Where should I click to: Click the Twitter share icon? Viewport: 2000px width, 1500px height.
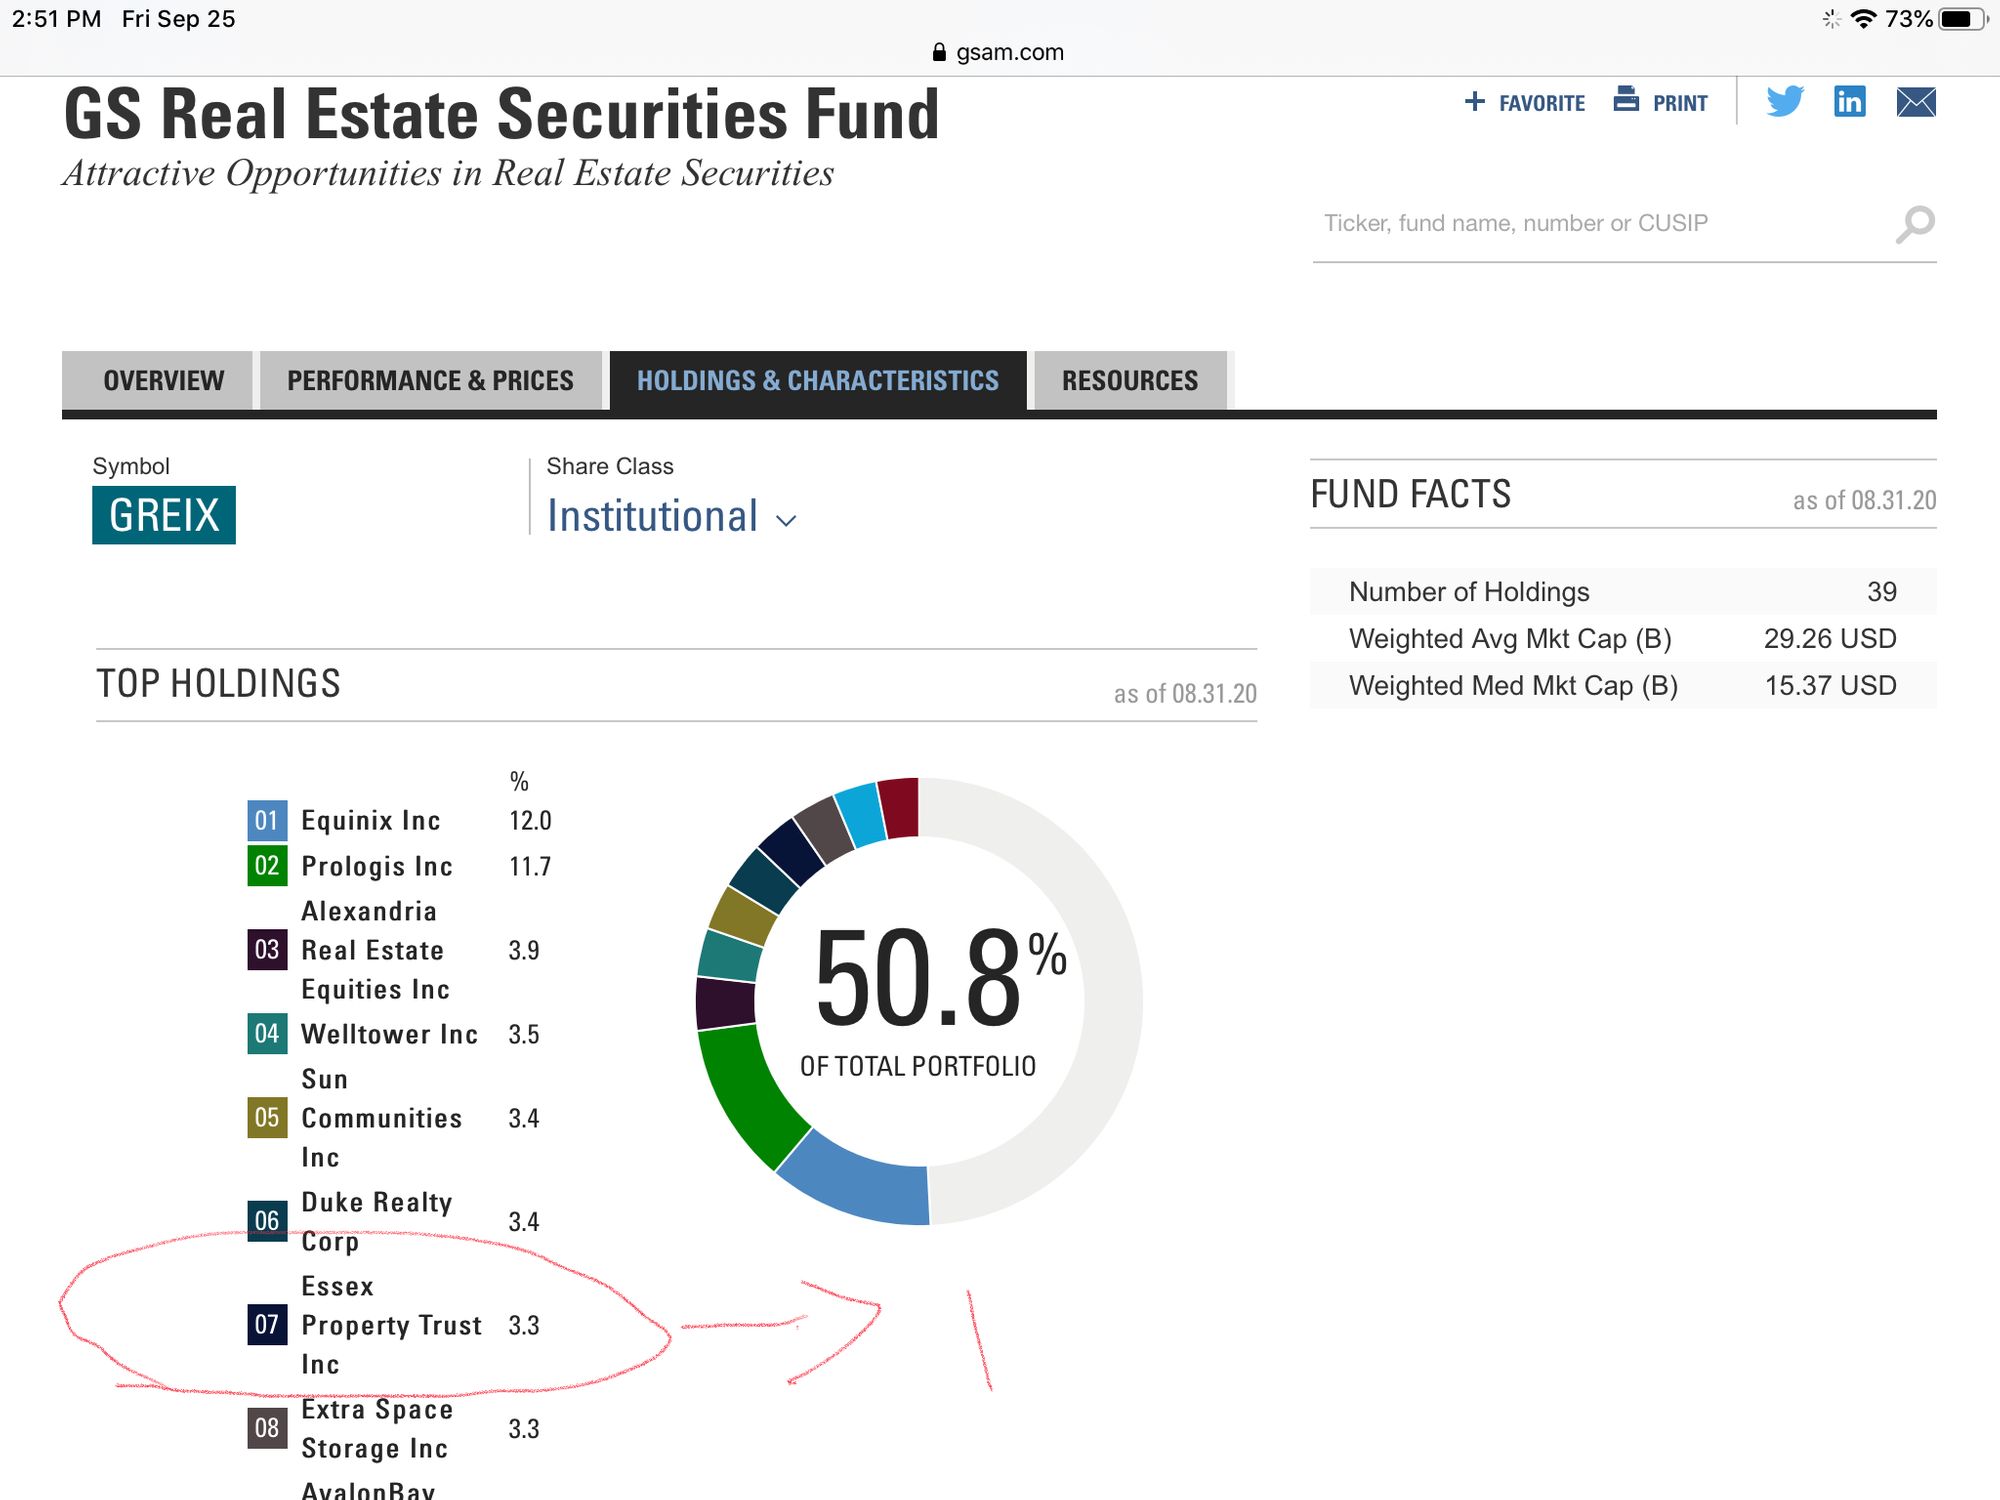(x=1784, y=102)
